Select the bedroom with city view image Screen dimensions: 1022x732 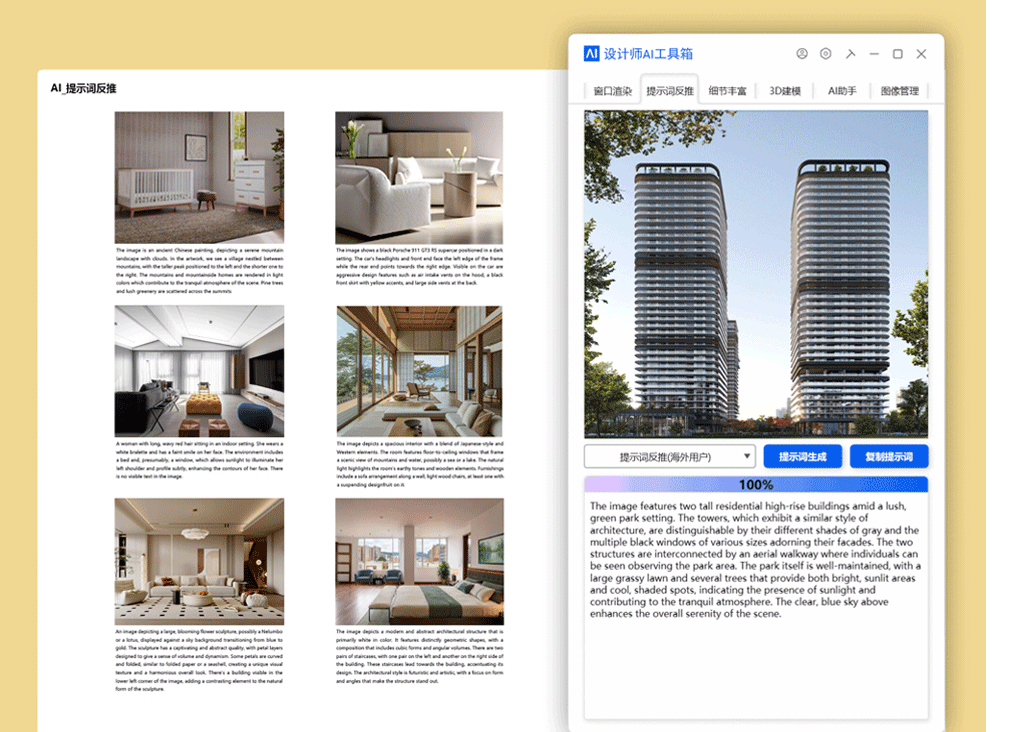419,561
